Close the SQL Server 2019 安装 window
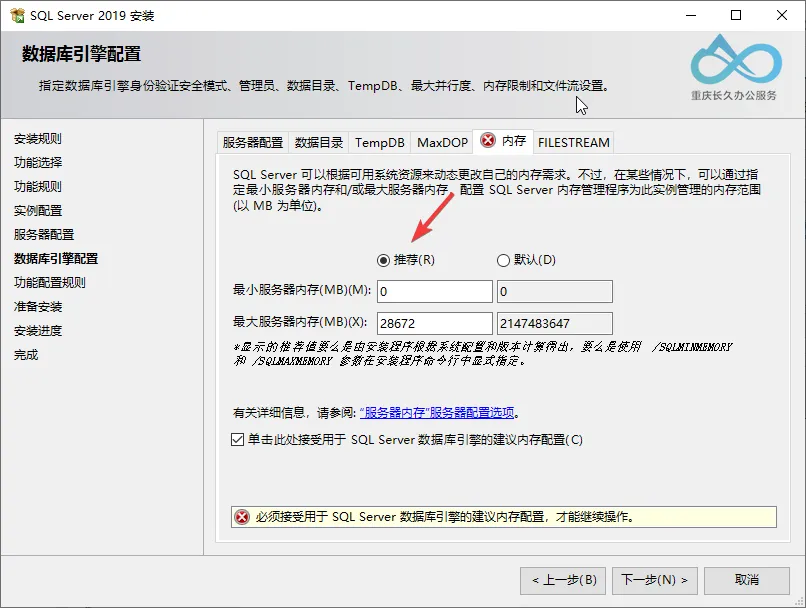806x608 pixels. click(x=781, y=15)
